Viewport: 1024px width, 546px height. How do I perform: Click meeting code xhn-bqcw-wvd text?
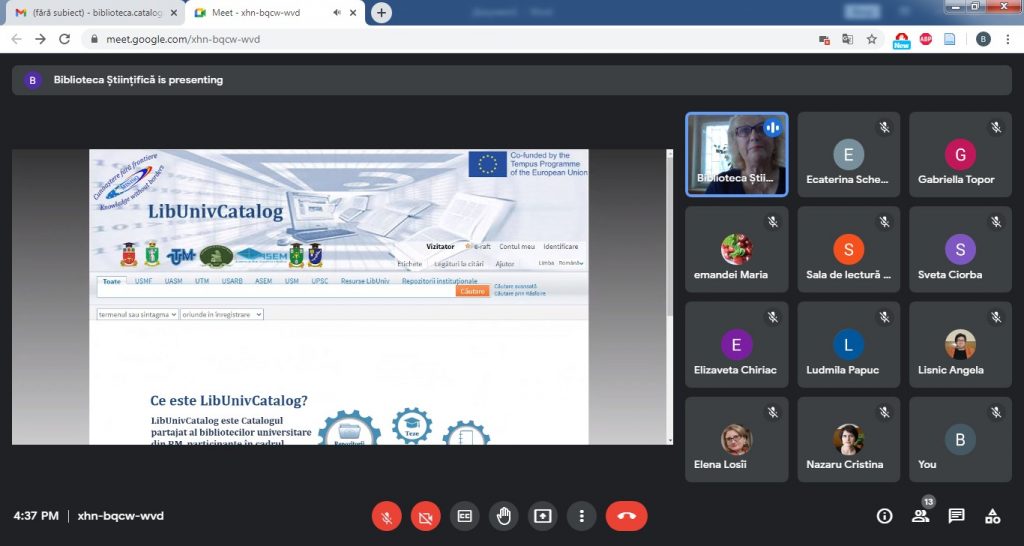tap(121, 516)
